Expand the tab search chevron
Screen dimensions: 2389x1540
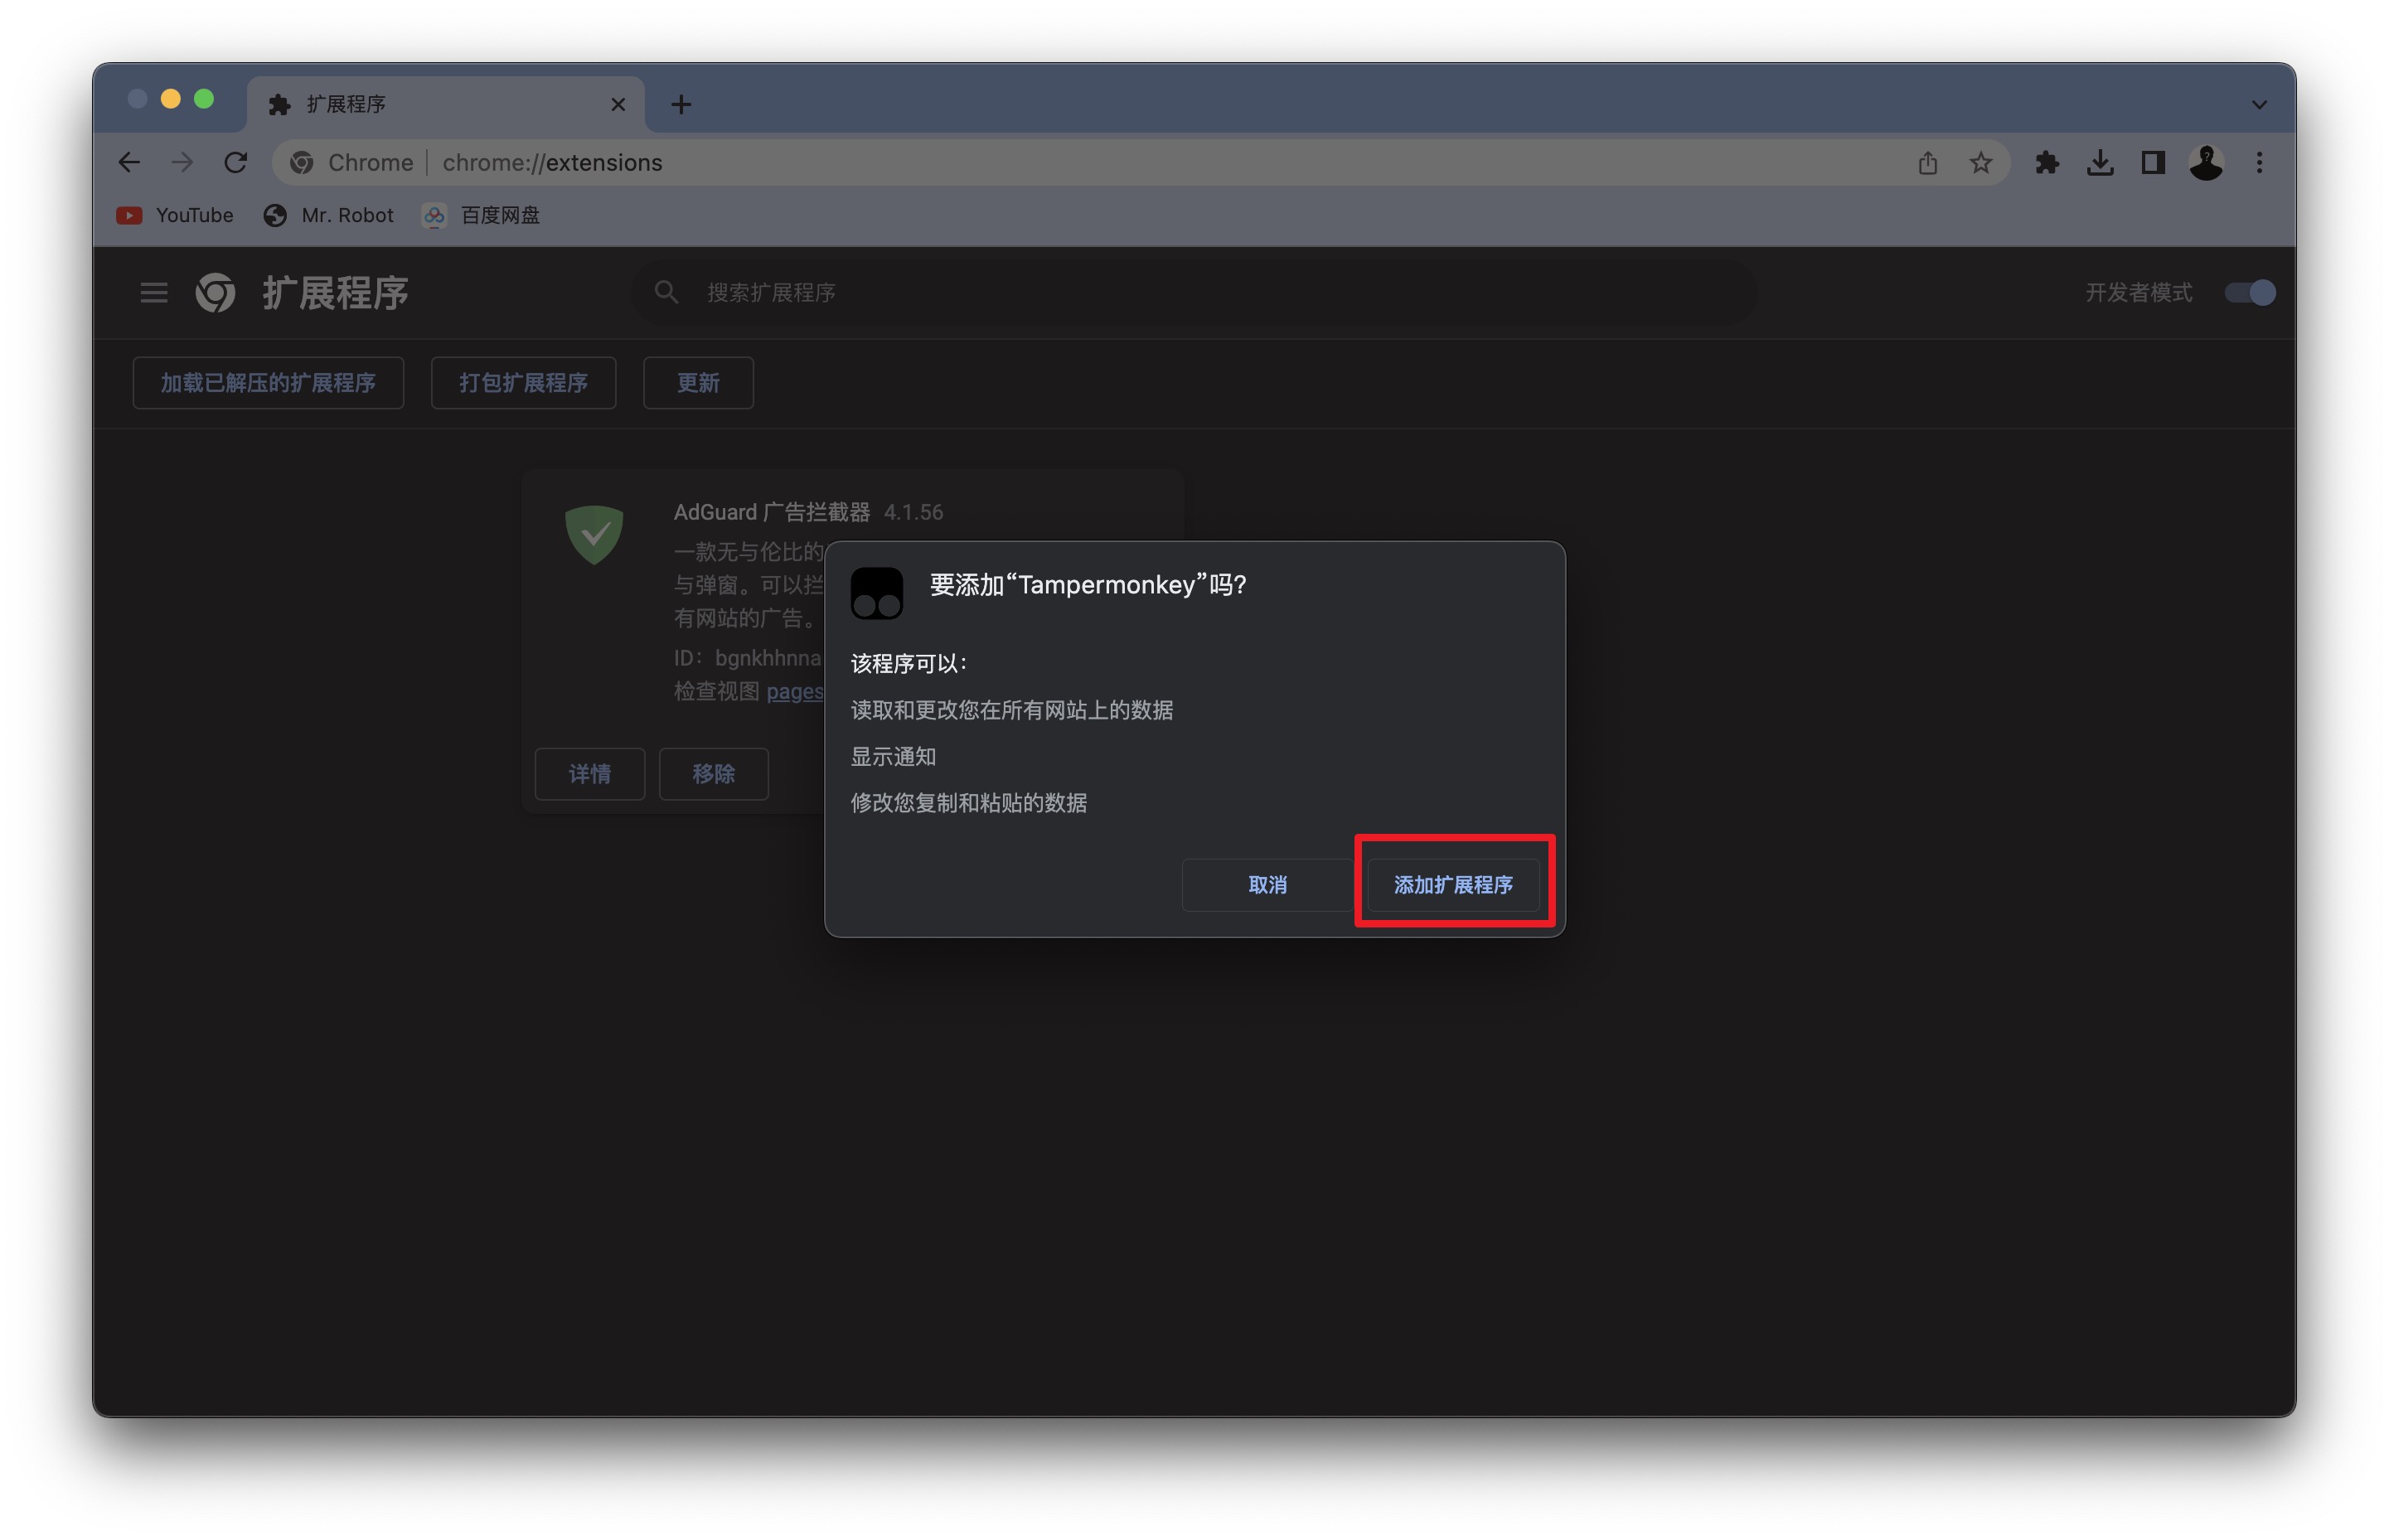tap(2259, 105)
